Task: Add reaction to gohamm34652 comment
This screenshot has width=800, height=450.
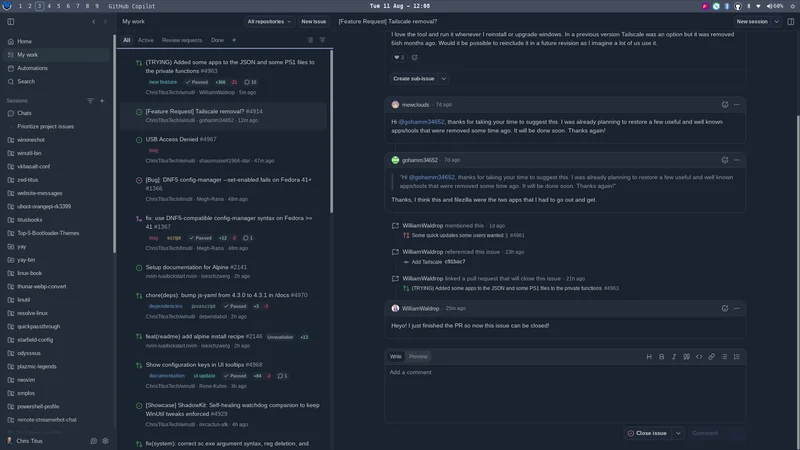Action: (725, 160)
